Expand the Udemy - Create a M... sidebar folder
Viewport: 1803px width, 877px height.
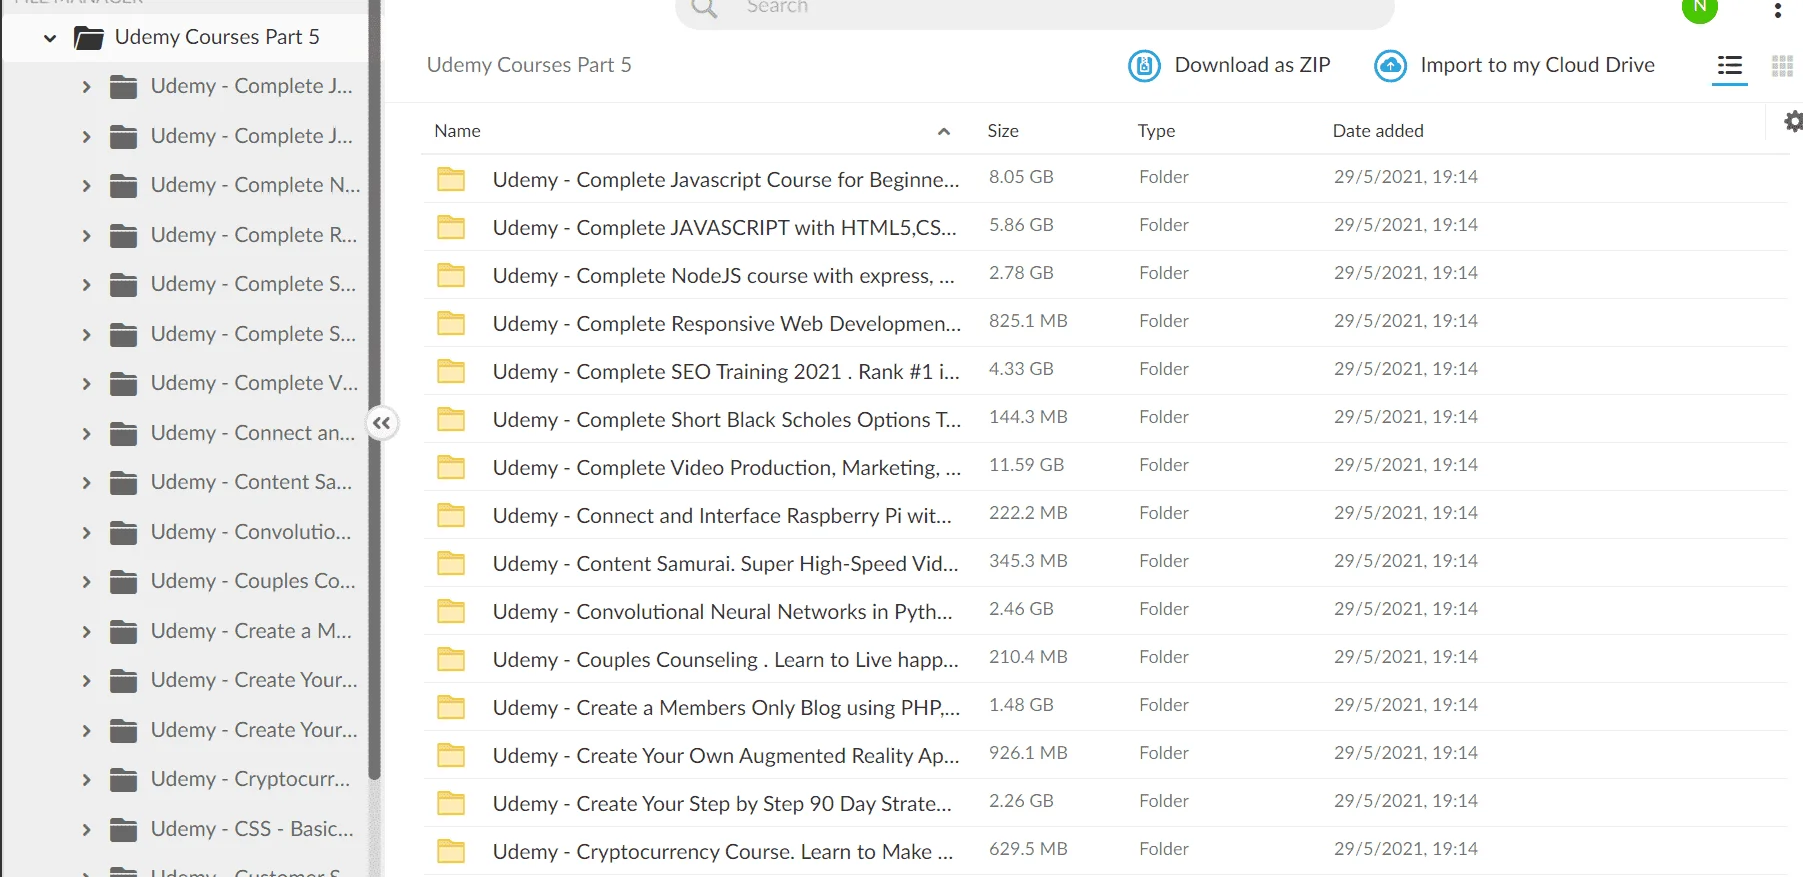[86, 632]
